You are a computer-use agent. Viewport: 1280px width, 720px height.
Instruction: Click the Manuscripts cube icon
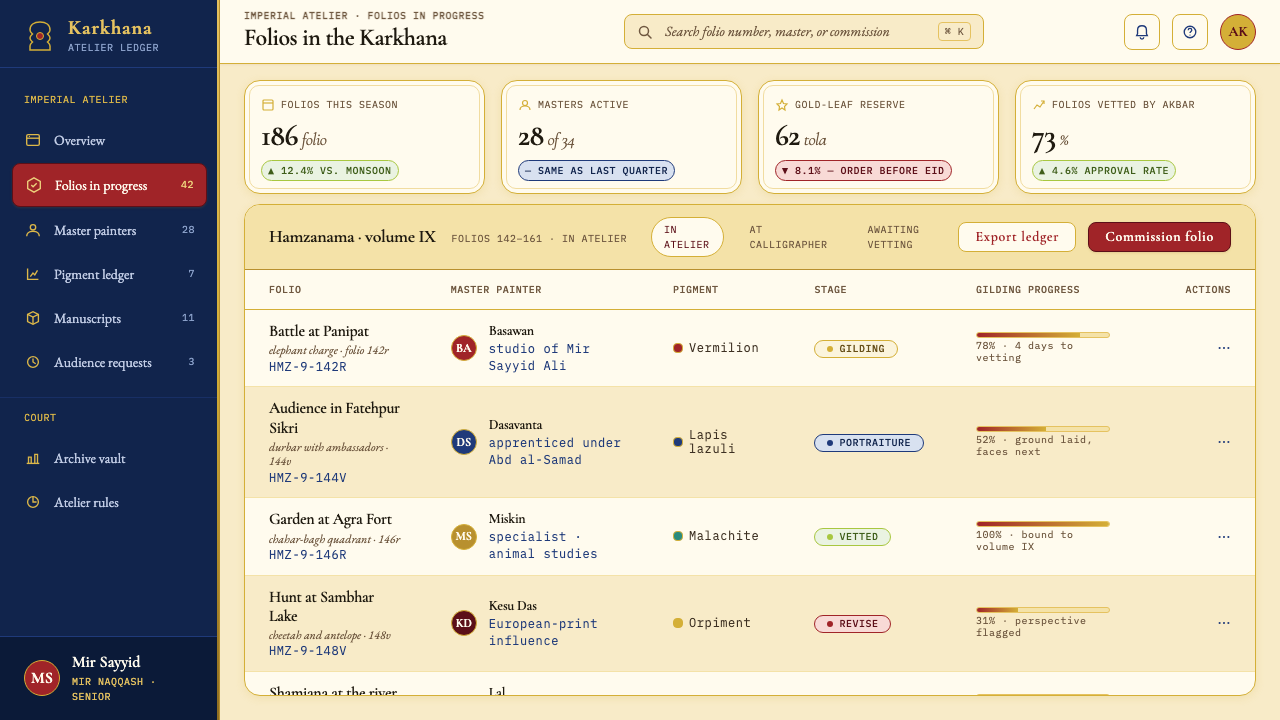point(33,319)
